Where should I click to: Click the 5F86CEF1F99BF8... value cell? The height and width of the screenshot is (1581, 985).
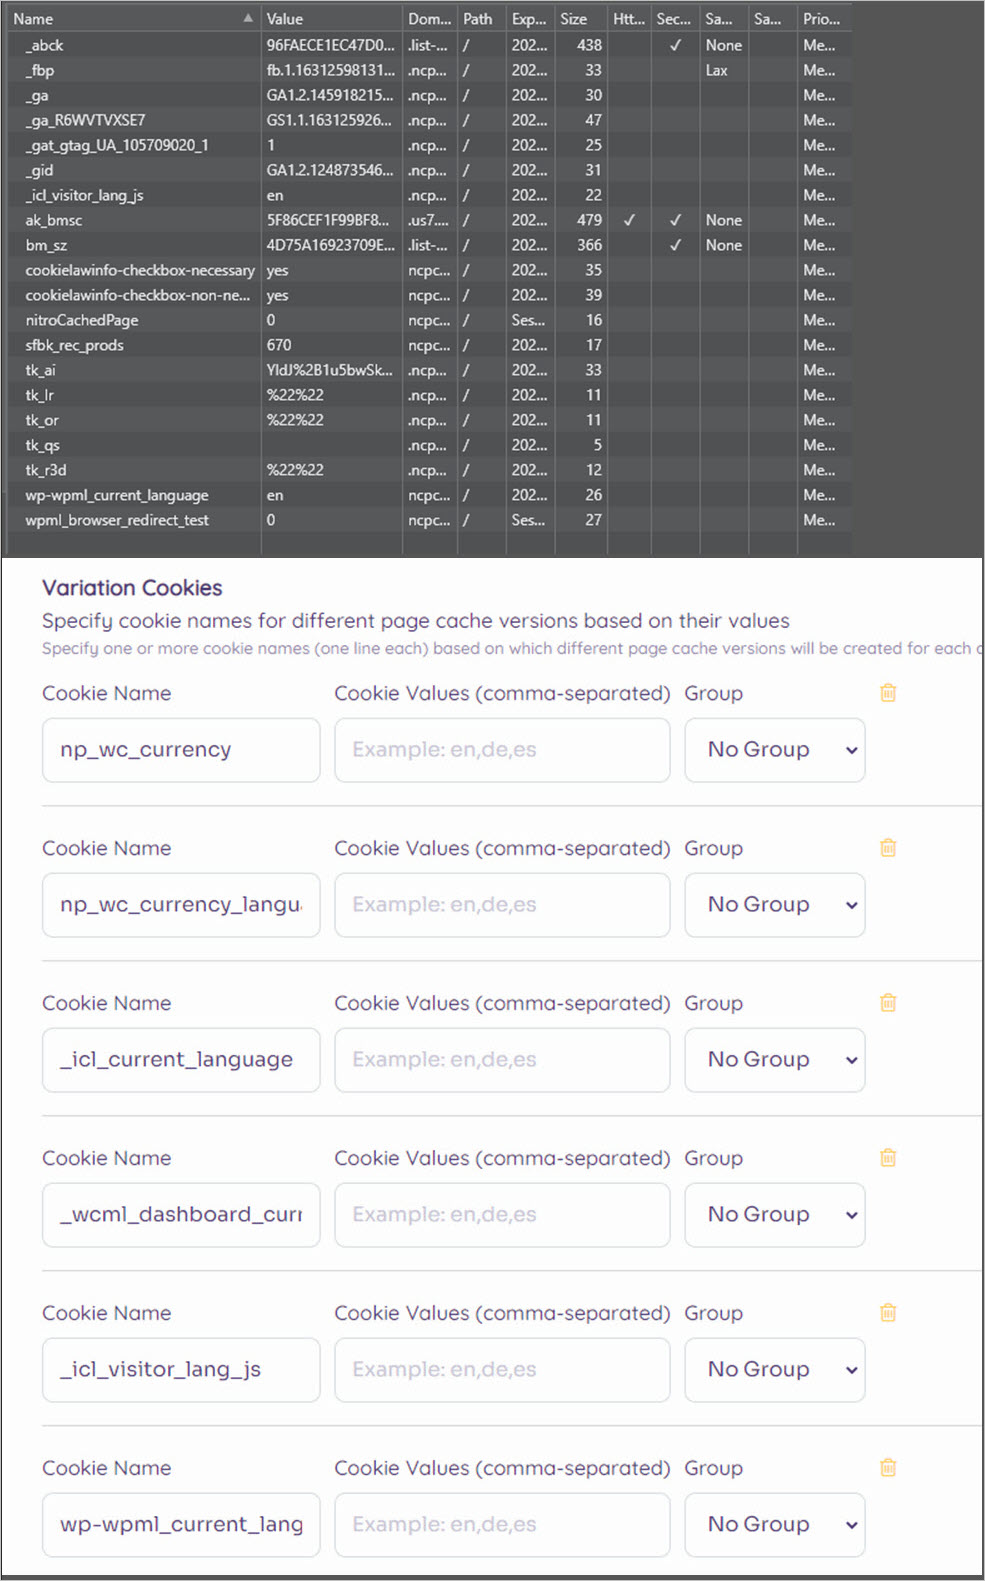[x=331, y=220]
